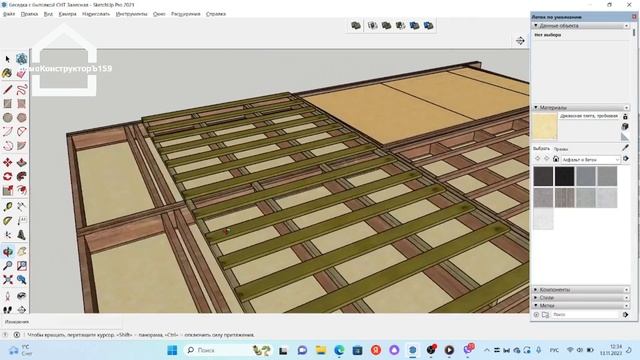Collapse the Метки panel
Screen dimensions: 640x360
point(581,305)
